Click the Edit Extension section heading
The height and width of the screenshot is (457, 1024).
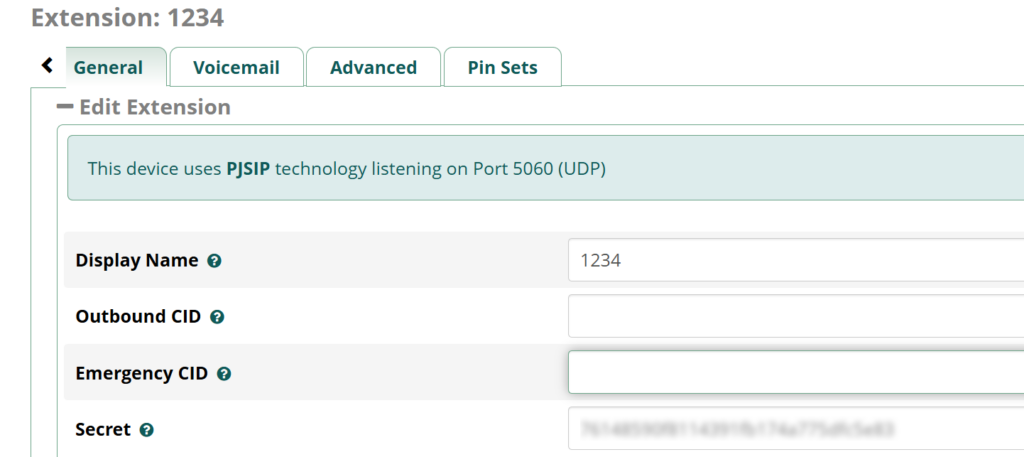pos(155,106)
